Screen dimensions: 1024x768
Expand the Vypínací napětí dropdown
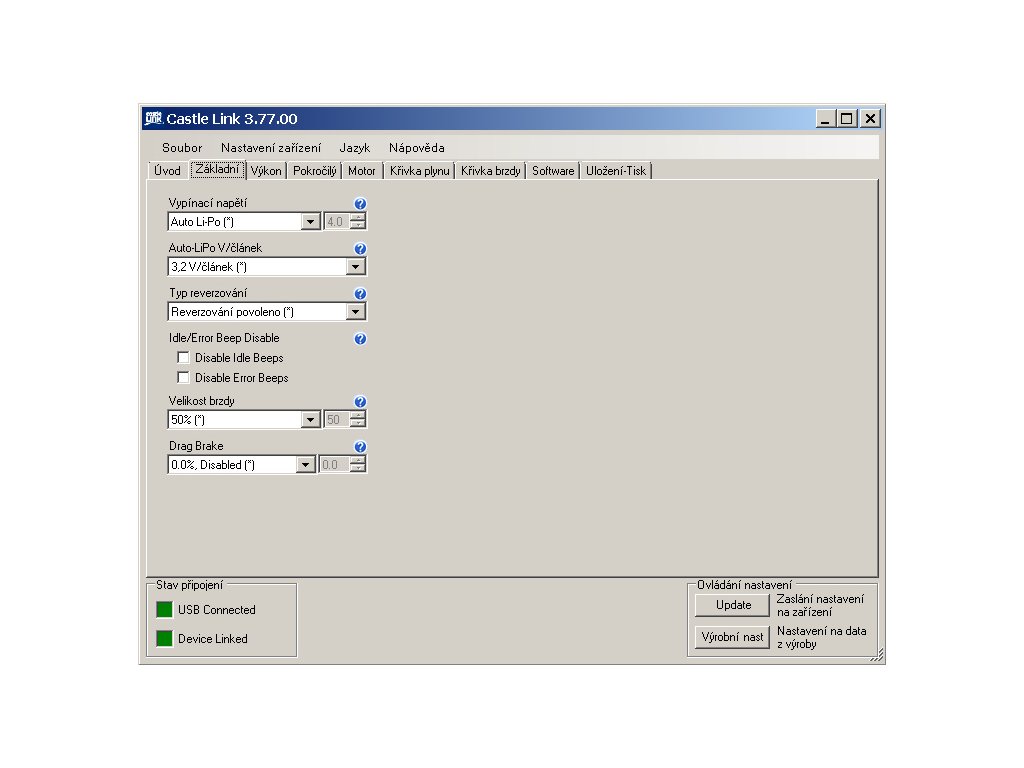click(311, 222)
